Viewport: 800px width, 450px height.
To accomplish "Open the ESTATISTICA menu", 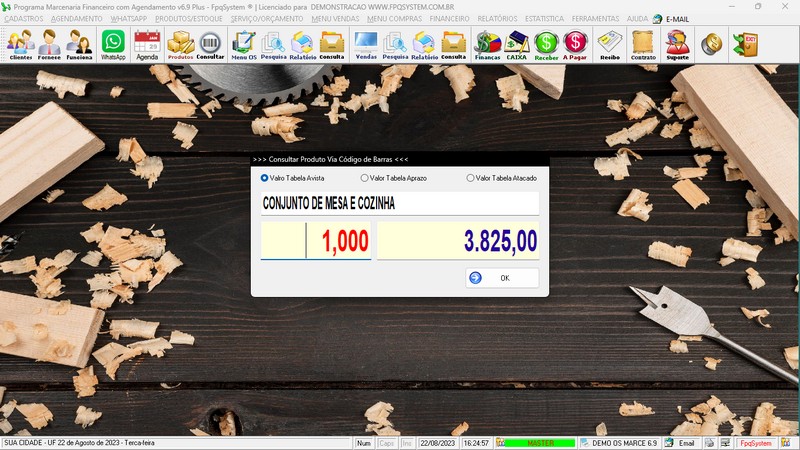I will coord(544,19).
